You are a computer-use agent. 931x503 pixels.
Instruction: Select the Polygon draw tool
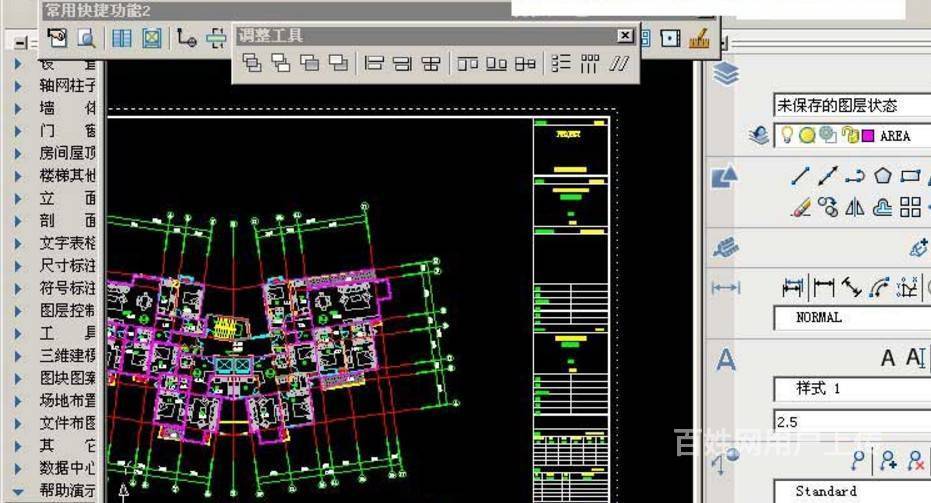882,176
